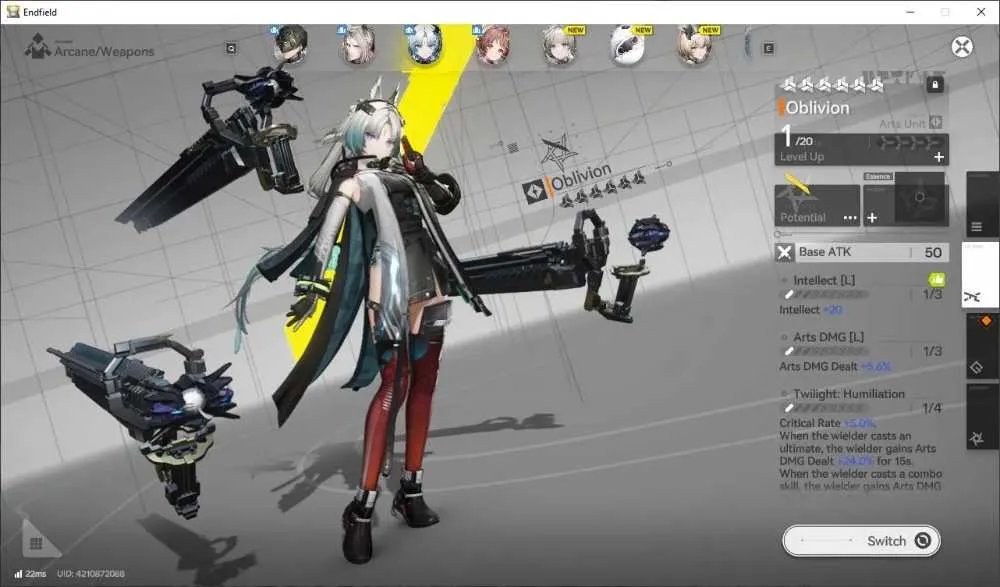The width and height of the screenshot is (1000, 587).
Task: Click the network ping 22ms indicator
Action: click(30, 574)
